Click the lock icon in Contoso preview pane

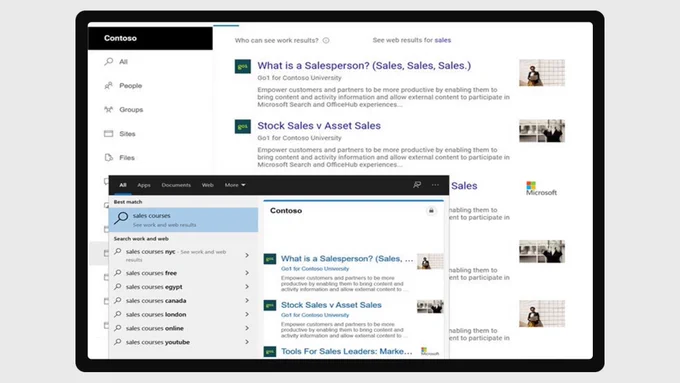tap(431, 211)
